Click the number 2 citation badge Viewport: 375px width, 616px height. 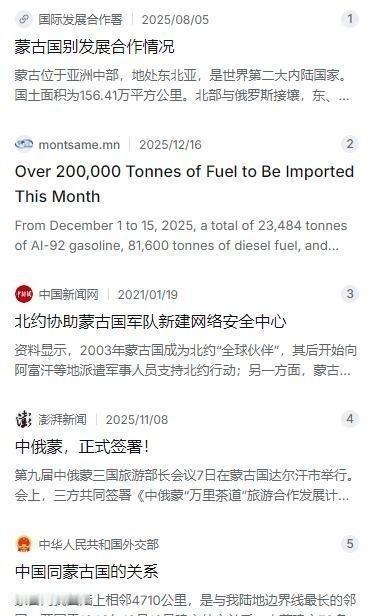(x=350, y=144)
